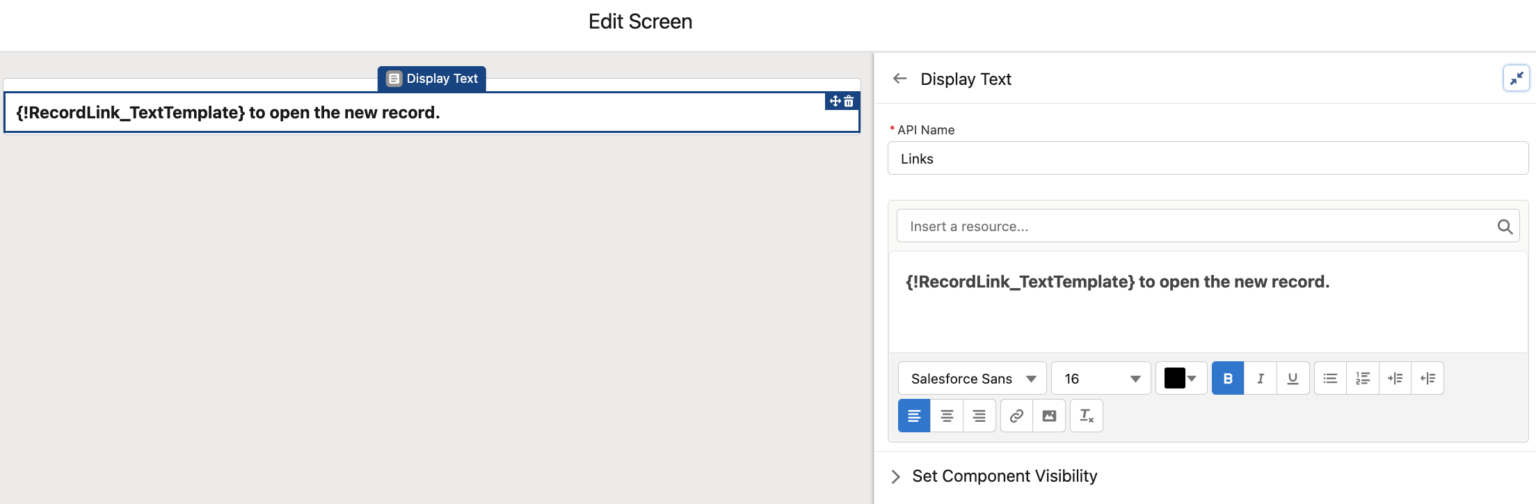Insert an image via image icon
Image resolution: width=1536 pixels, height=504 pixels.
1049,416
